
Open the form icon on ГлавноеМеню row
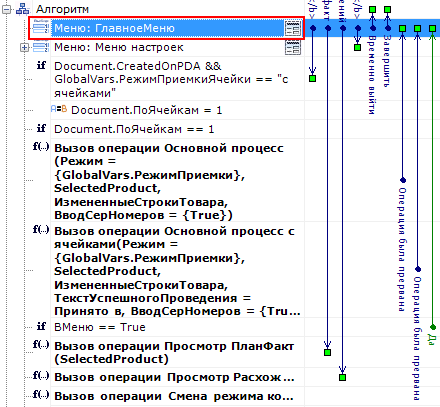pyautogui.click(x=293, y=28)
